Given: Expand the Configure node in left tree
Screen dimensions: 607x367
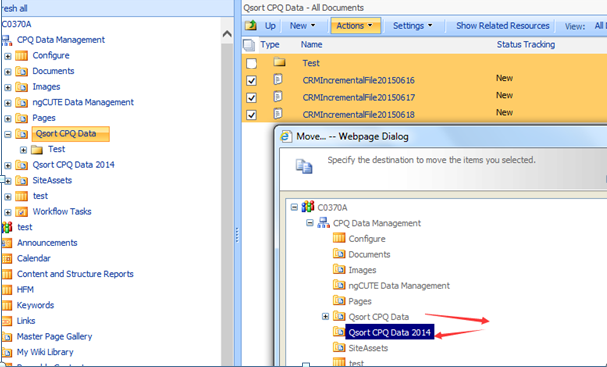Looking at the screenshot, I should [8, 56].
